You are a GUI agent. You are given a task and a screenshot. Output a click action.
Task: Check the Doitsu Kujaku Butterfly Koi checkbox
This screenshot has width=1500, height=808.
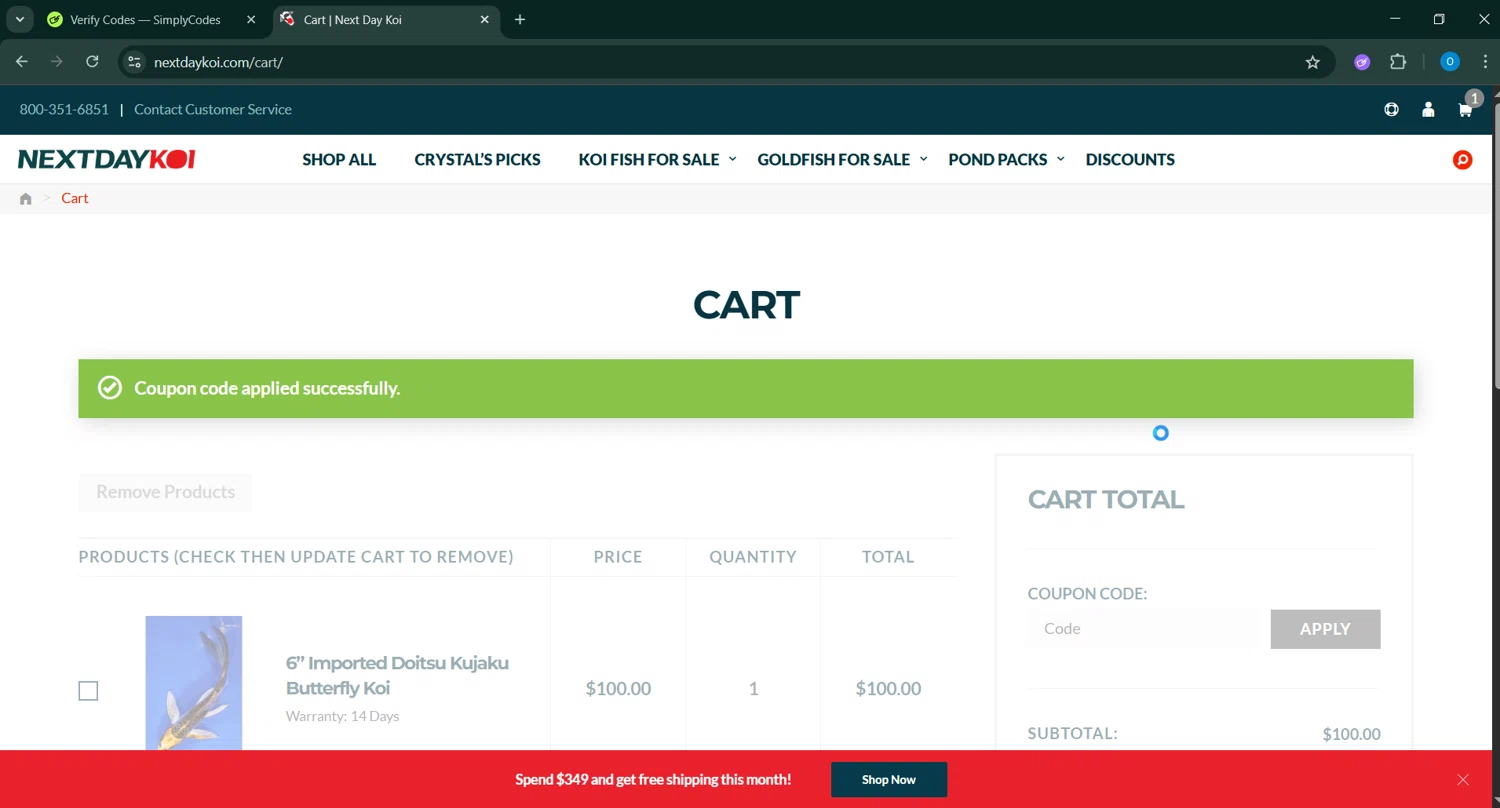tap(88, 691)
